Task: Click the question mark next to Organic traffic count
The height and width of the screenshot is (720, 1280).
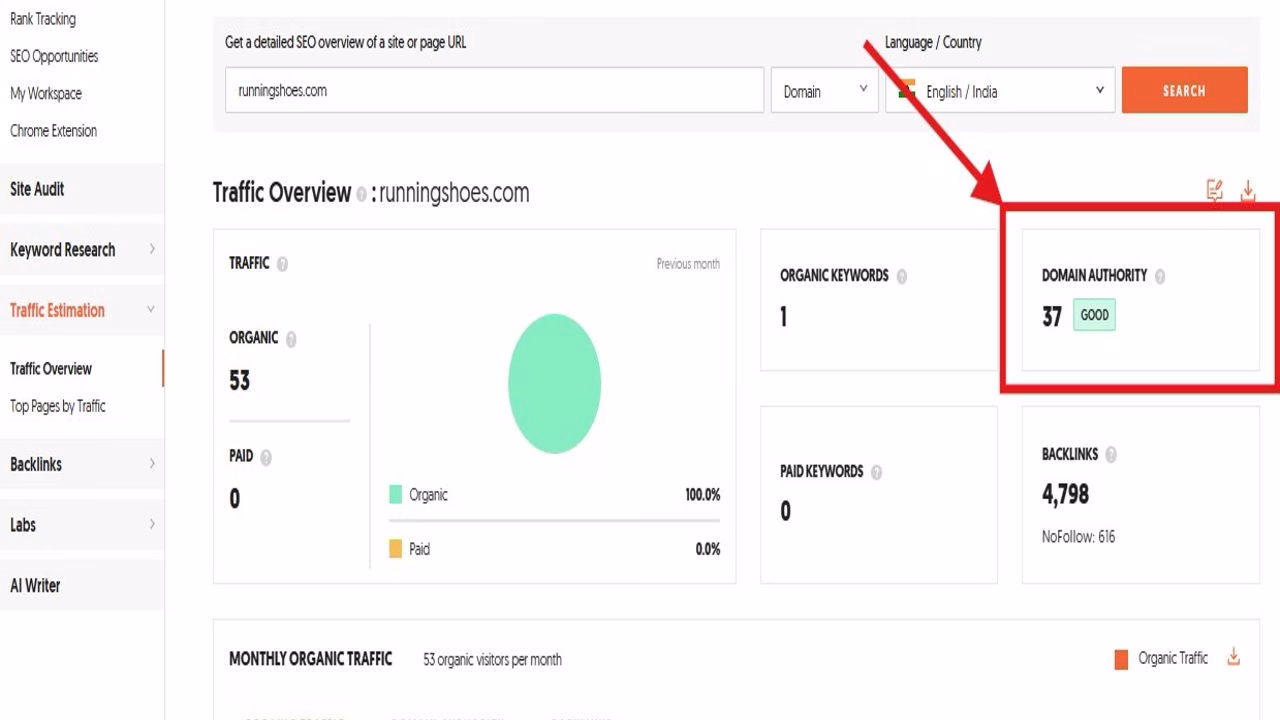Action: 291,339
